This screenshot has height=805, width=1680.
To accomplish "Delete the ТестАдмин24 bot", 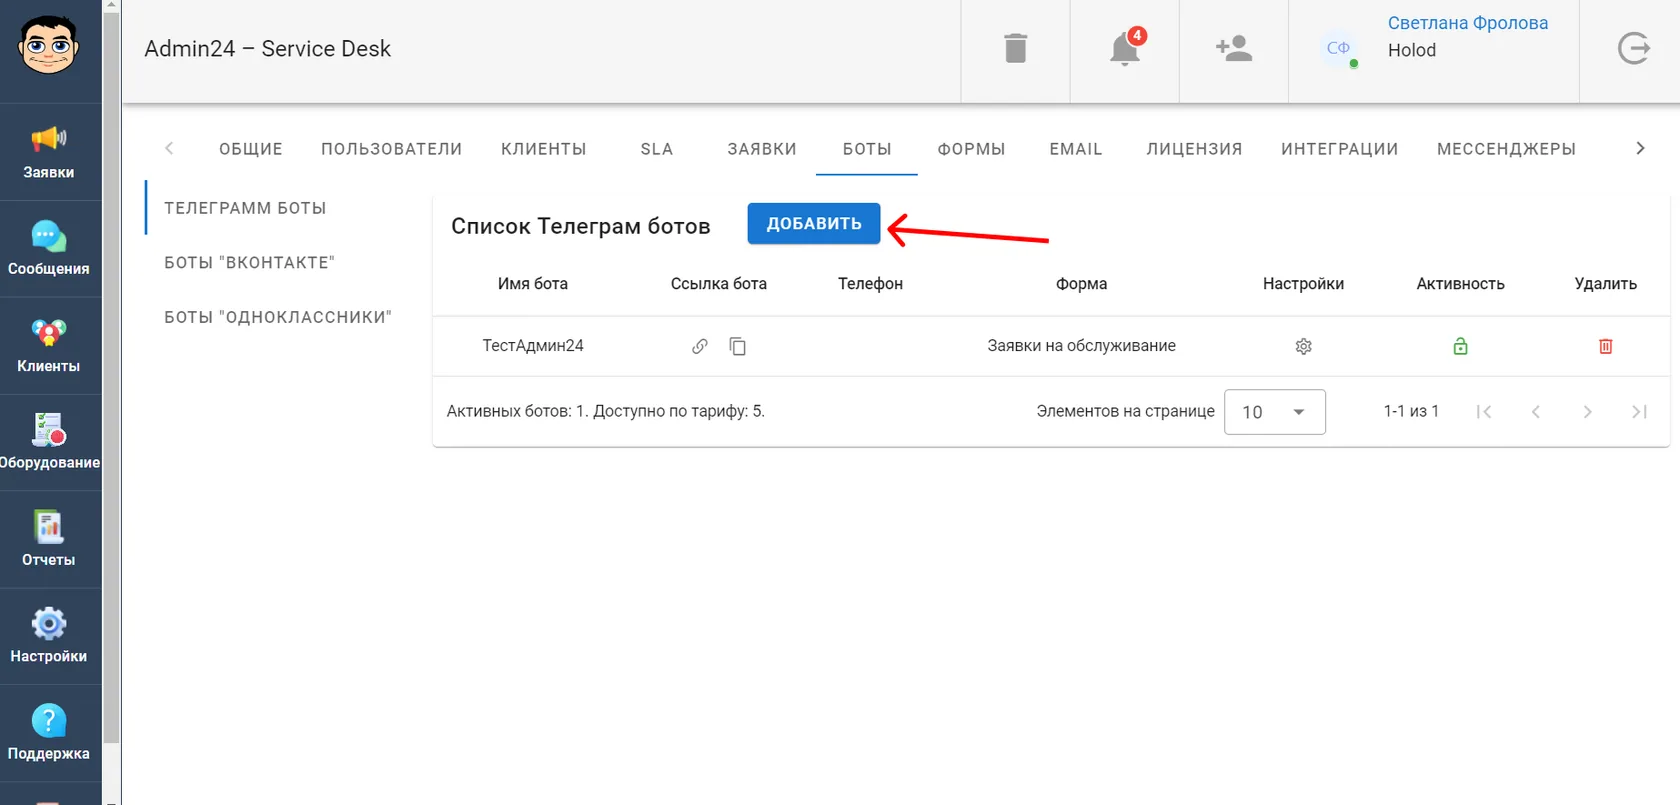I will tap(1605, 346).
